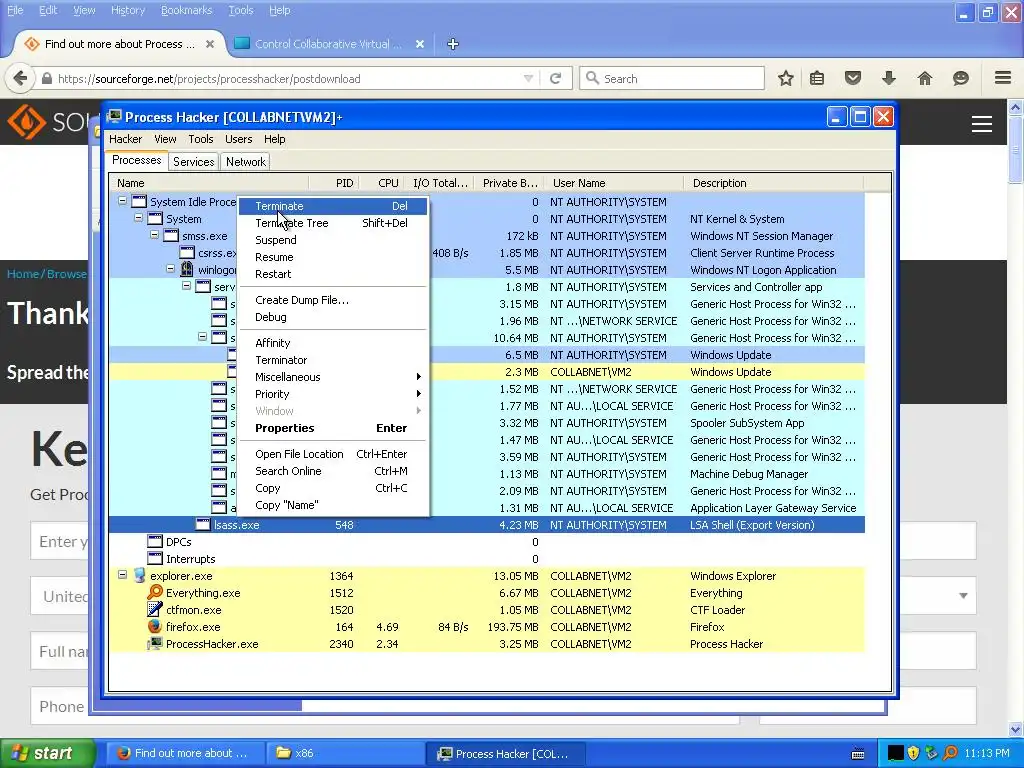This screenshot has width=1024, height=768.
Task: Open the Priority submenu
Action: [333, 394]
